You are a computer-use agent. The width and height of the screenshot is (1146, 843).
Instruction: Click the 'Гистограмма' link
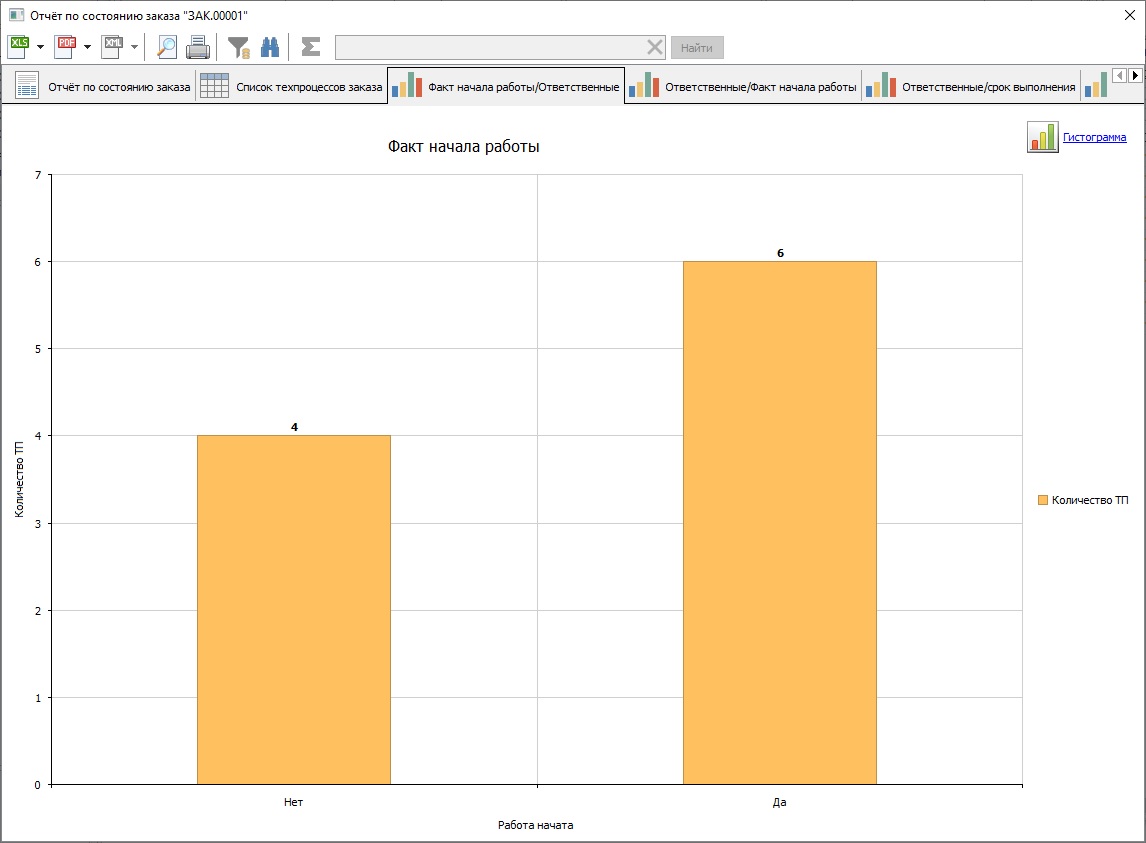click(1094, 137)
